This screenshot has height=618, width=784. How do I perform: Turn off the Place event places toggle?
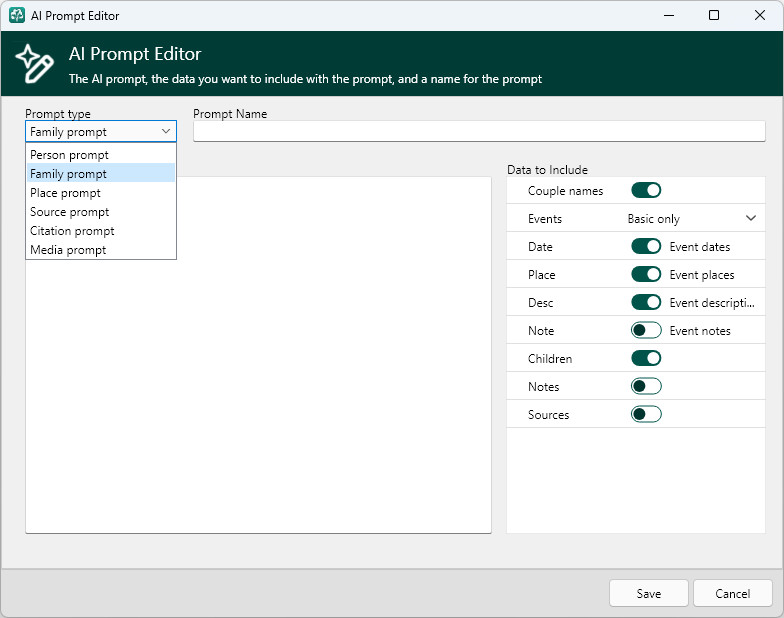[646, 274]
